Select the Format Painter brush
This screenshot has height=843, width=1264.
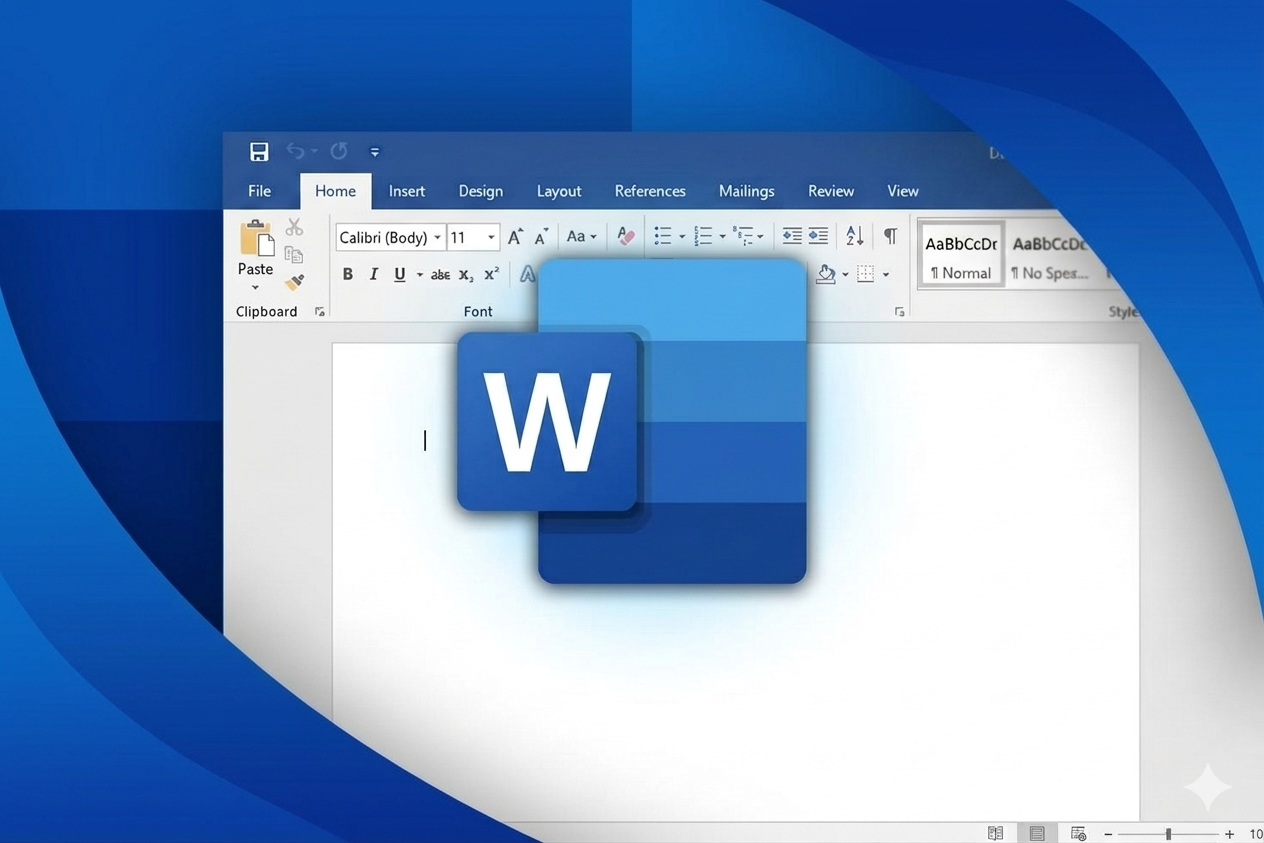tap(294, 283)
